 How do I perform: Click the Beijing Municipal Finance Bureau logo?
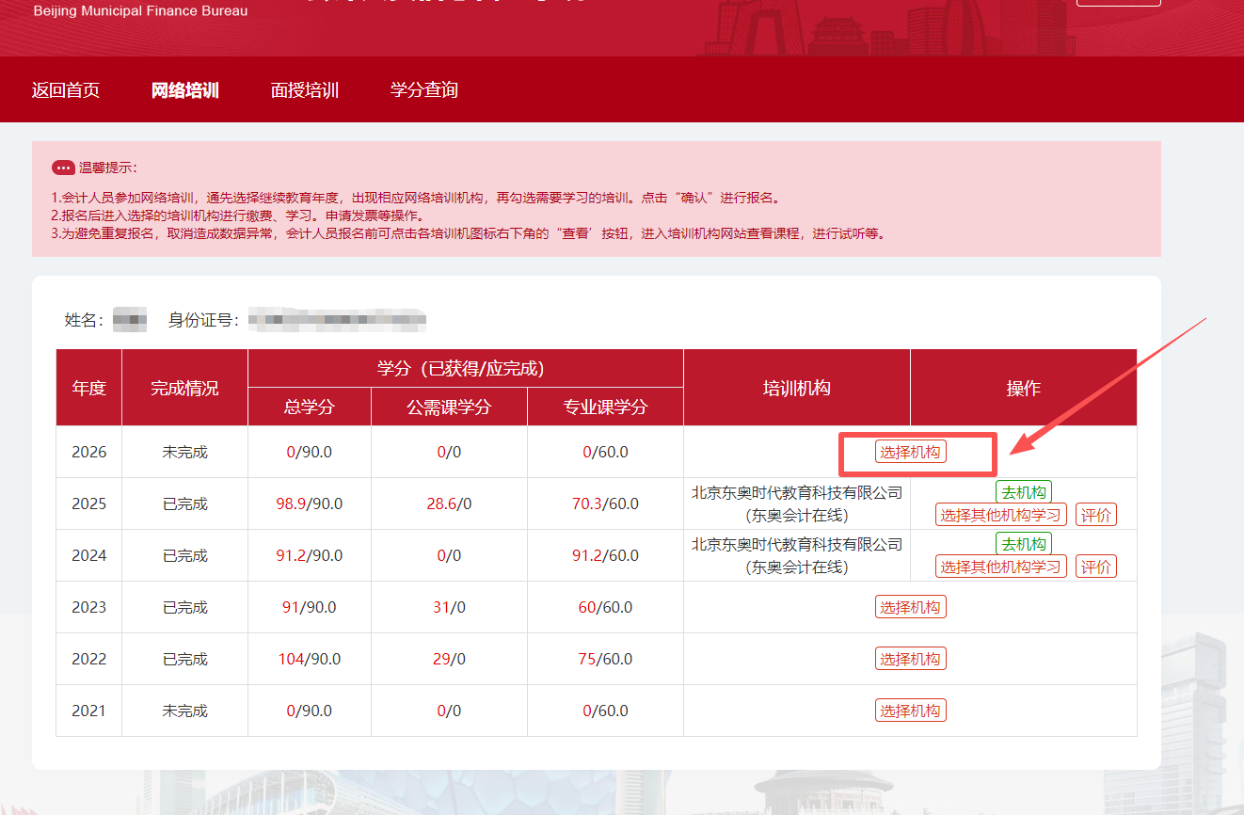pyautogui.click(x=138, y=11)
